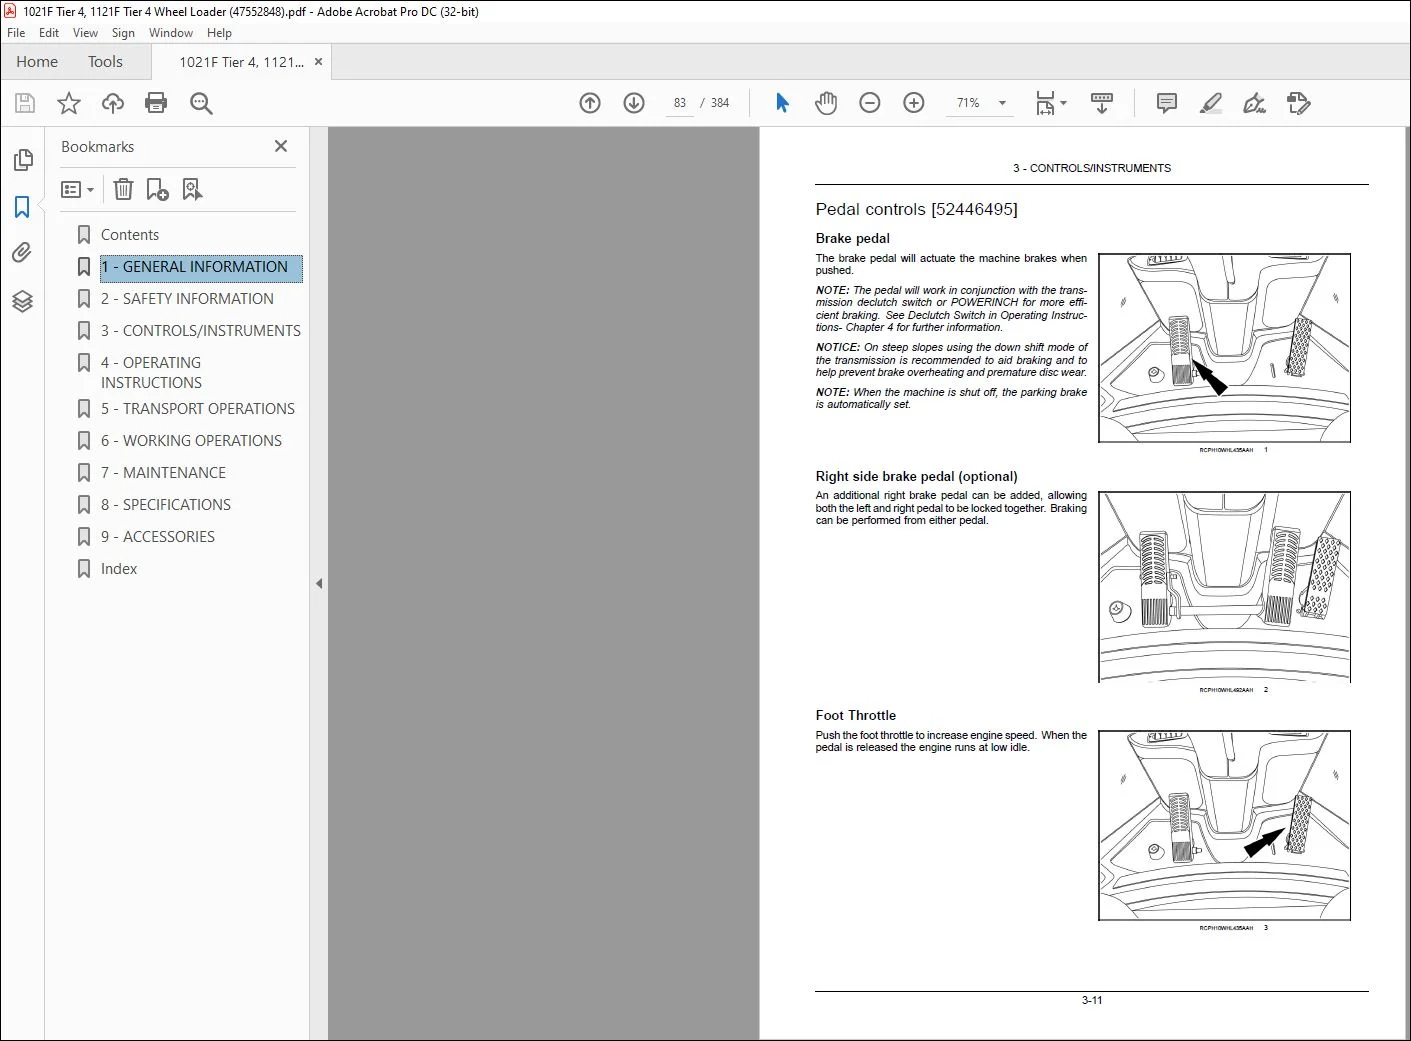Viewport: 1411px width, 1041px height.
Task: Add new bookmark icon
Action: coord(157,189)
